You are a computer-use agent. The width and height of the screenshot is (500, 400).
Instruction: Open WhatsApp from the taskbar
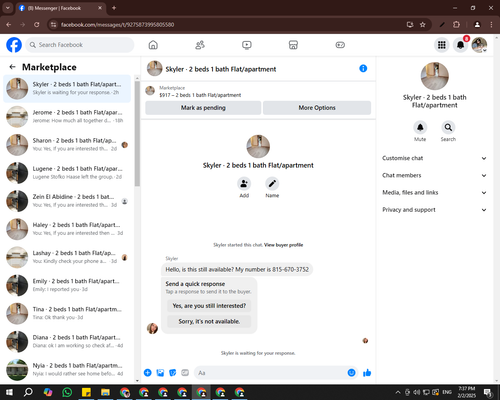pos(67,392)
